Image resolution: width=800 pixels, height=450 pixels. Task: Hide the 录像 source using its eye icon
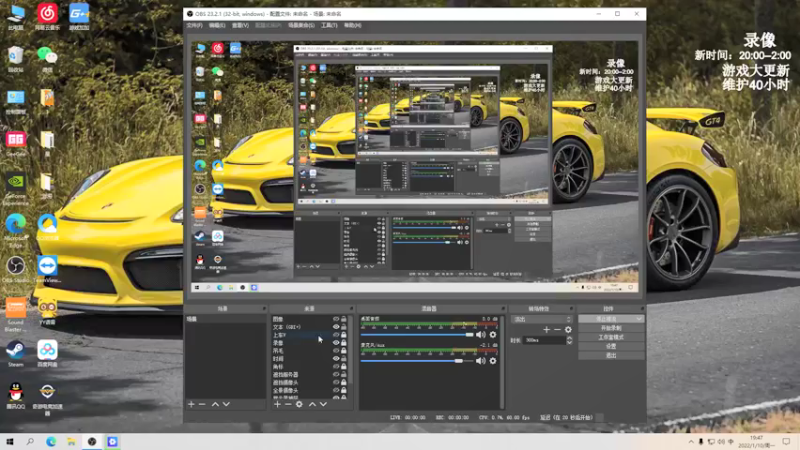tap(336, 343)
